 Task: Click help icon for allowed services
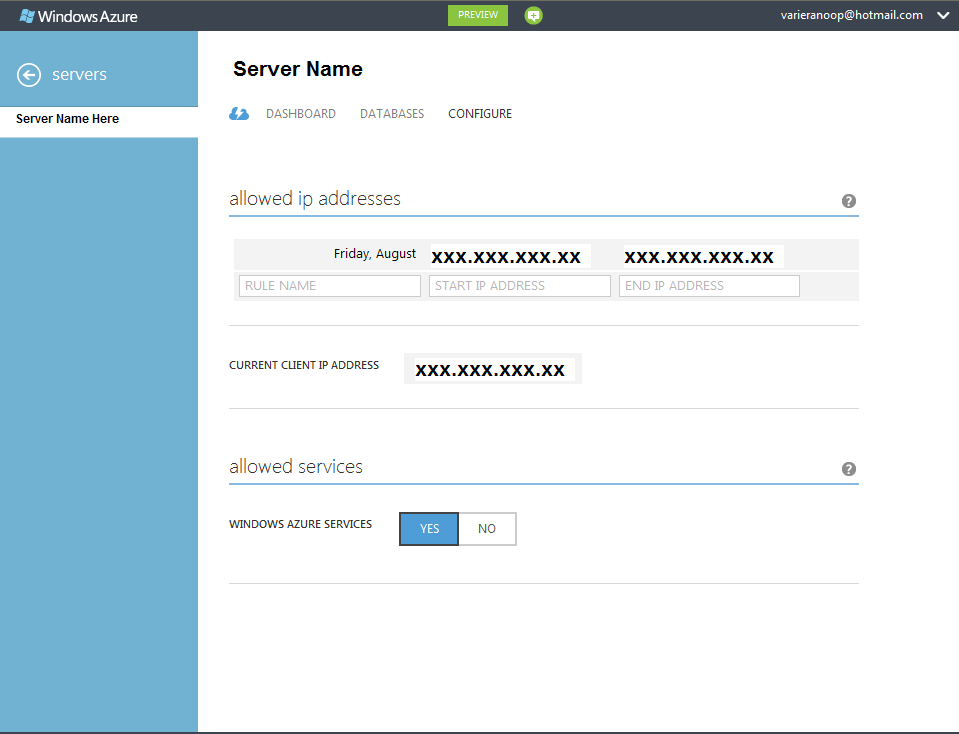point(849,469)
